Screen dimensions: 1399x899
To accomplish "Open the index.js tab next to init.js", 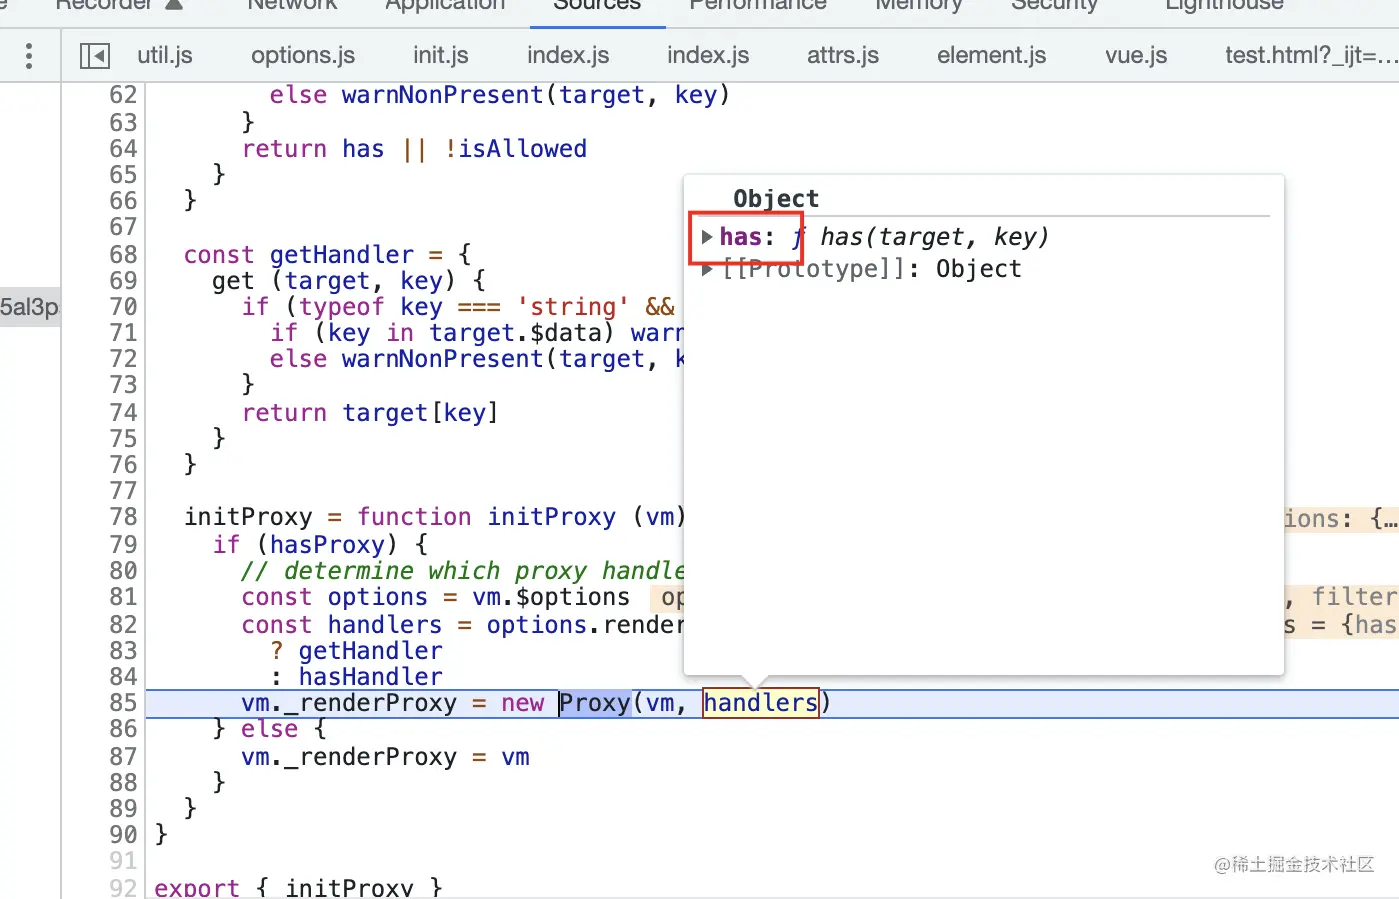I will point(568,55).
